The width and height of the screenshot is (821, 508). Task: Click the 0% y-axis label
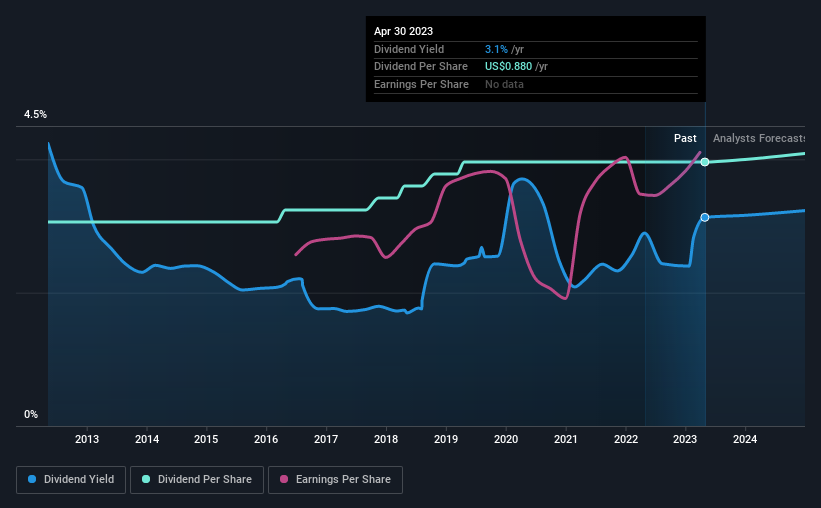point(31,414)
